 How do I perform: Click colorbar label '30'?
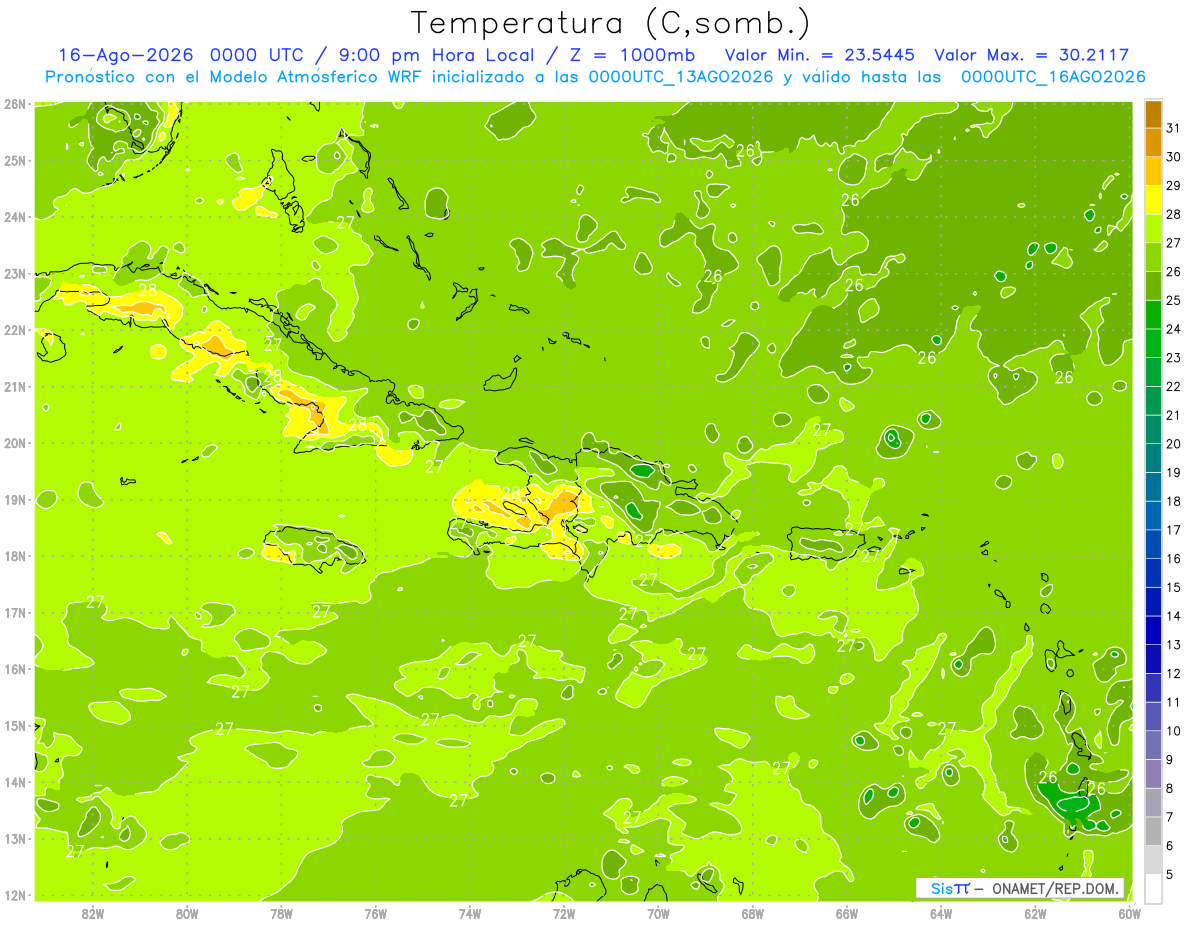pyautogui.click(x=1174, y=157)
